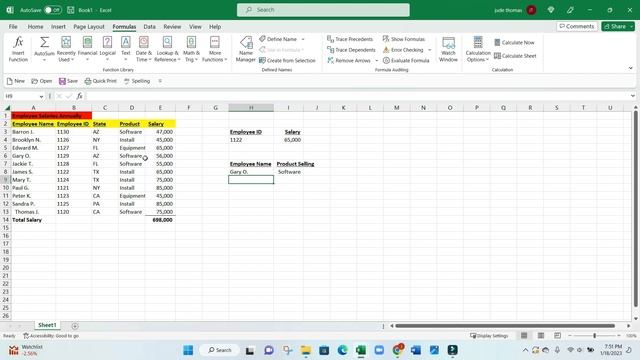
Task: Open Lookup & Reference functions
Action: pyautogui.click(x=167, y=49)
